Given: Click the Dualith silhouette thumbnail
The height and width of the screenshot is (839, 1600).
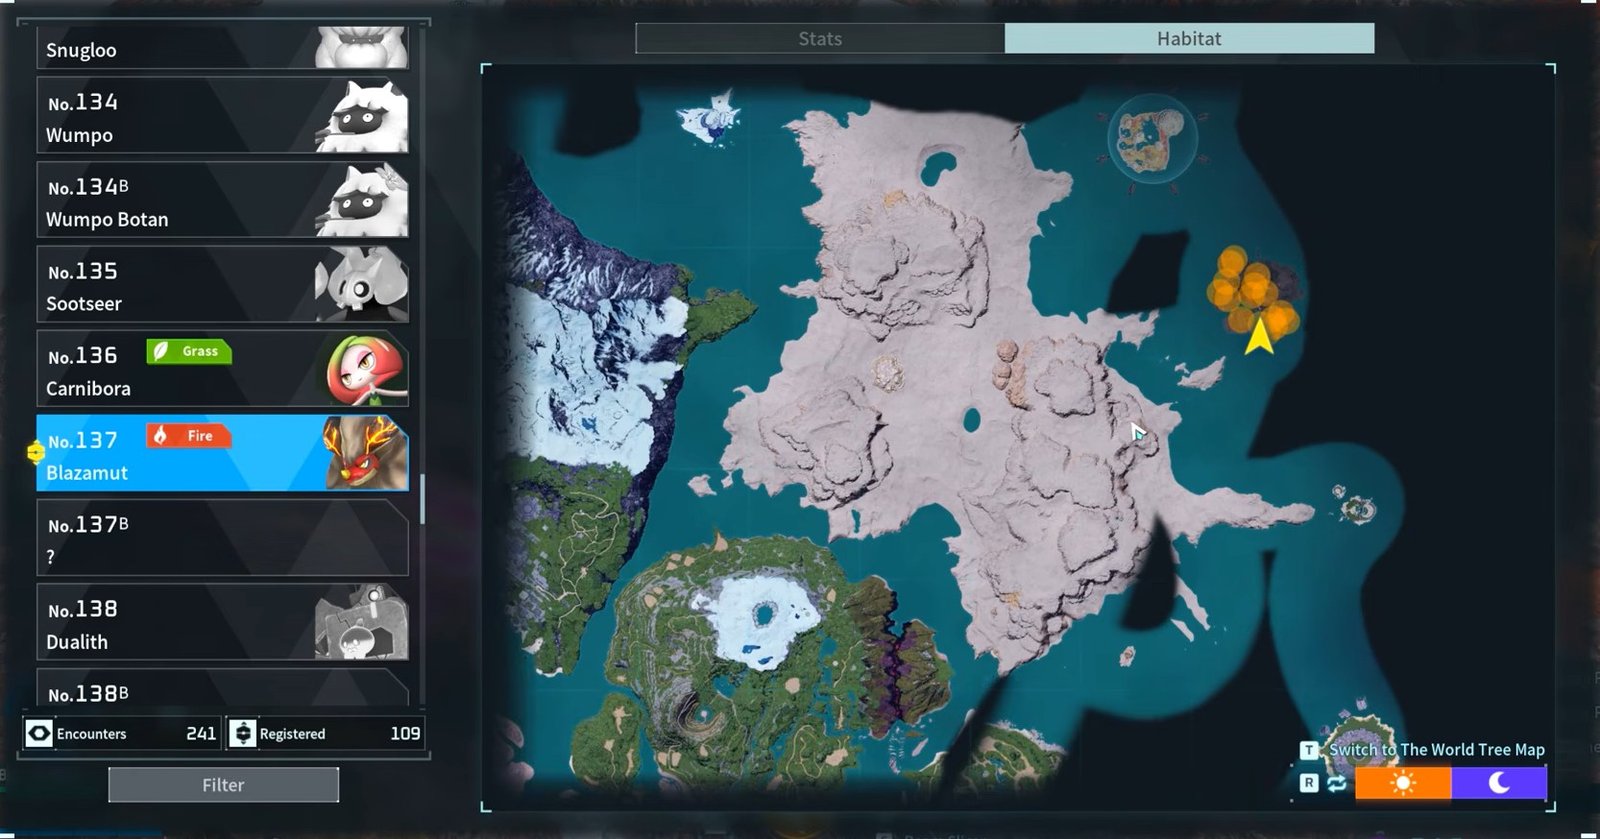Looking at the screenshot, I should click(361, 623).
